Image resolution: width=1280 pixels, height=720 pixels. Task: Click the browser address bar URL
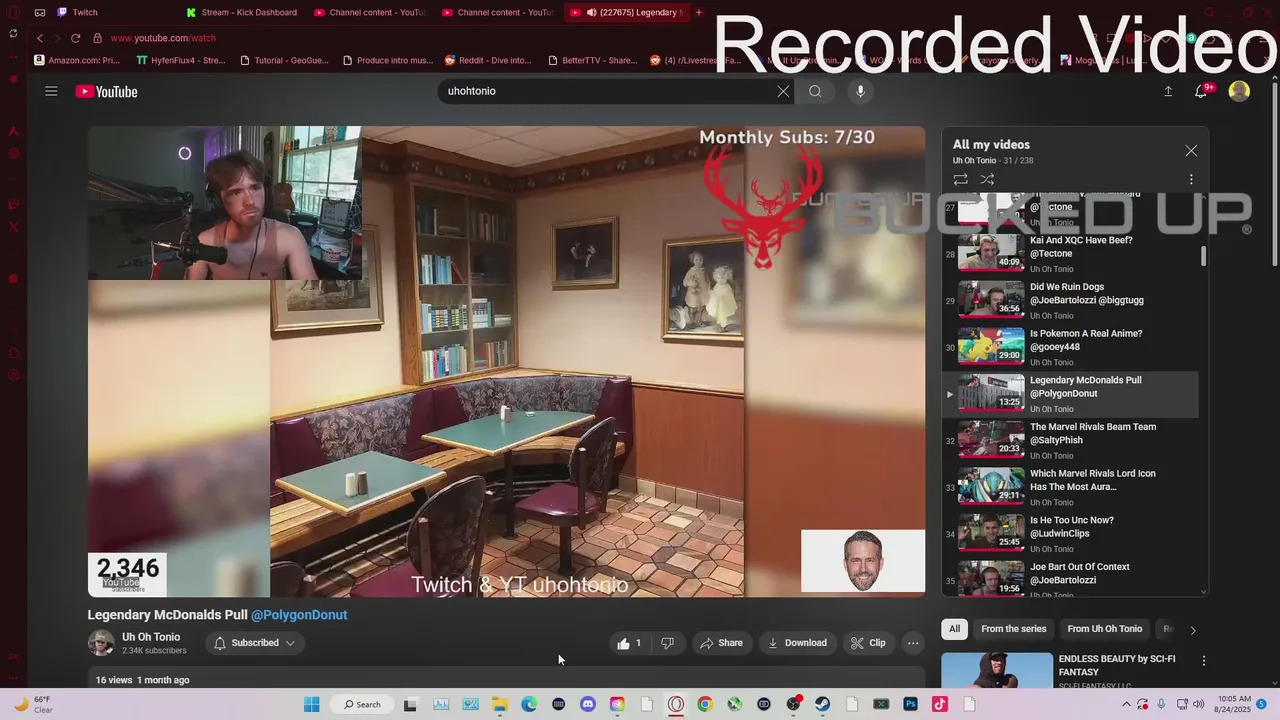click(x=163, y=38)
